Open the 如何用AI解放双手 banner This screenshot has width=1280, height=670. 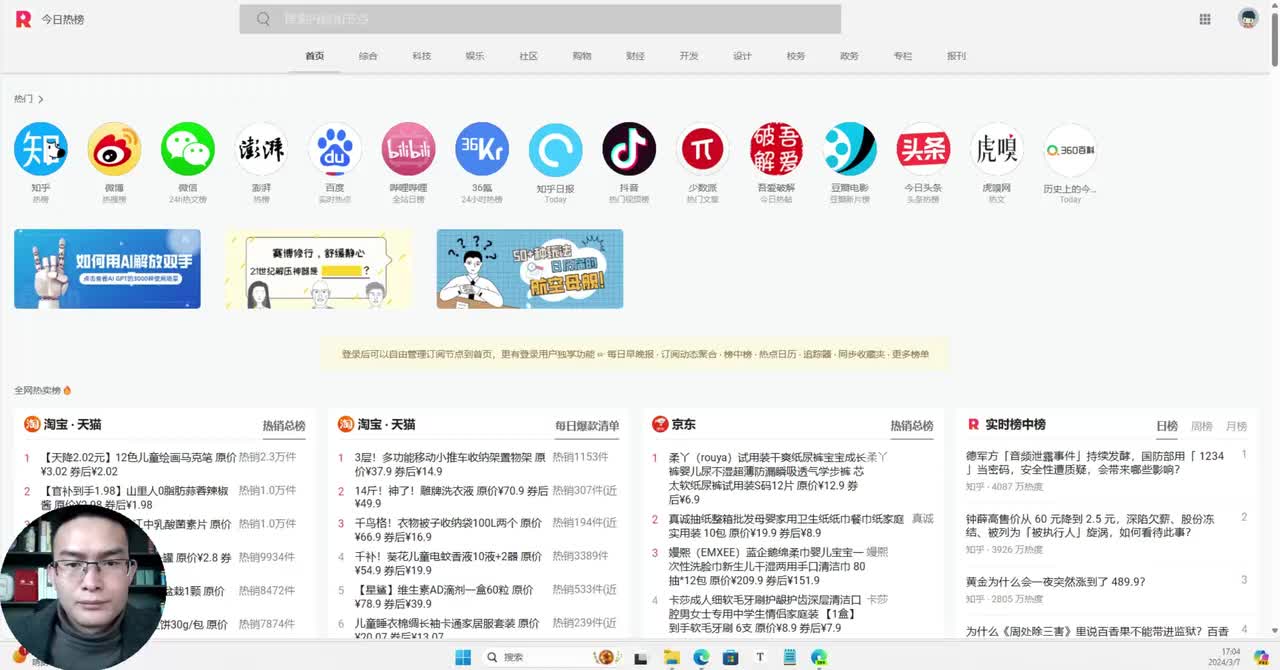pyautogui.click(x=107, y=269)
